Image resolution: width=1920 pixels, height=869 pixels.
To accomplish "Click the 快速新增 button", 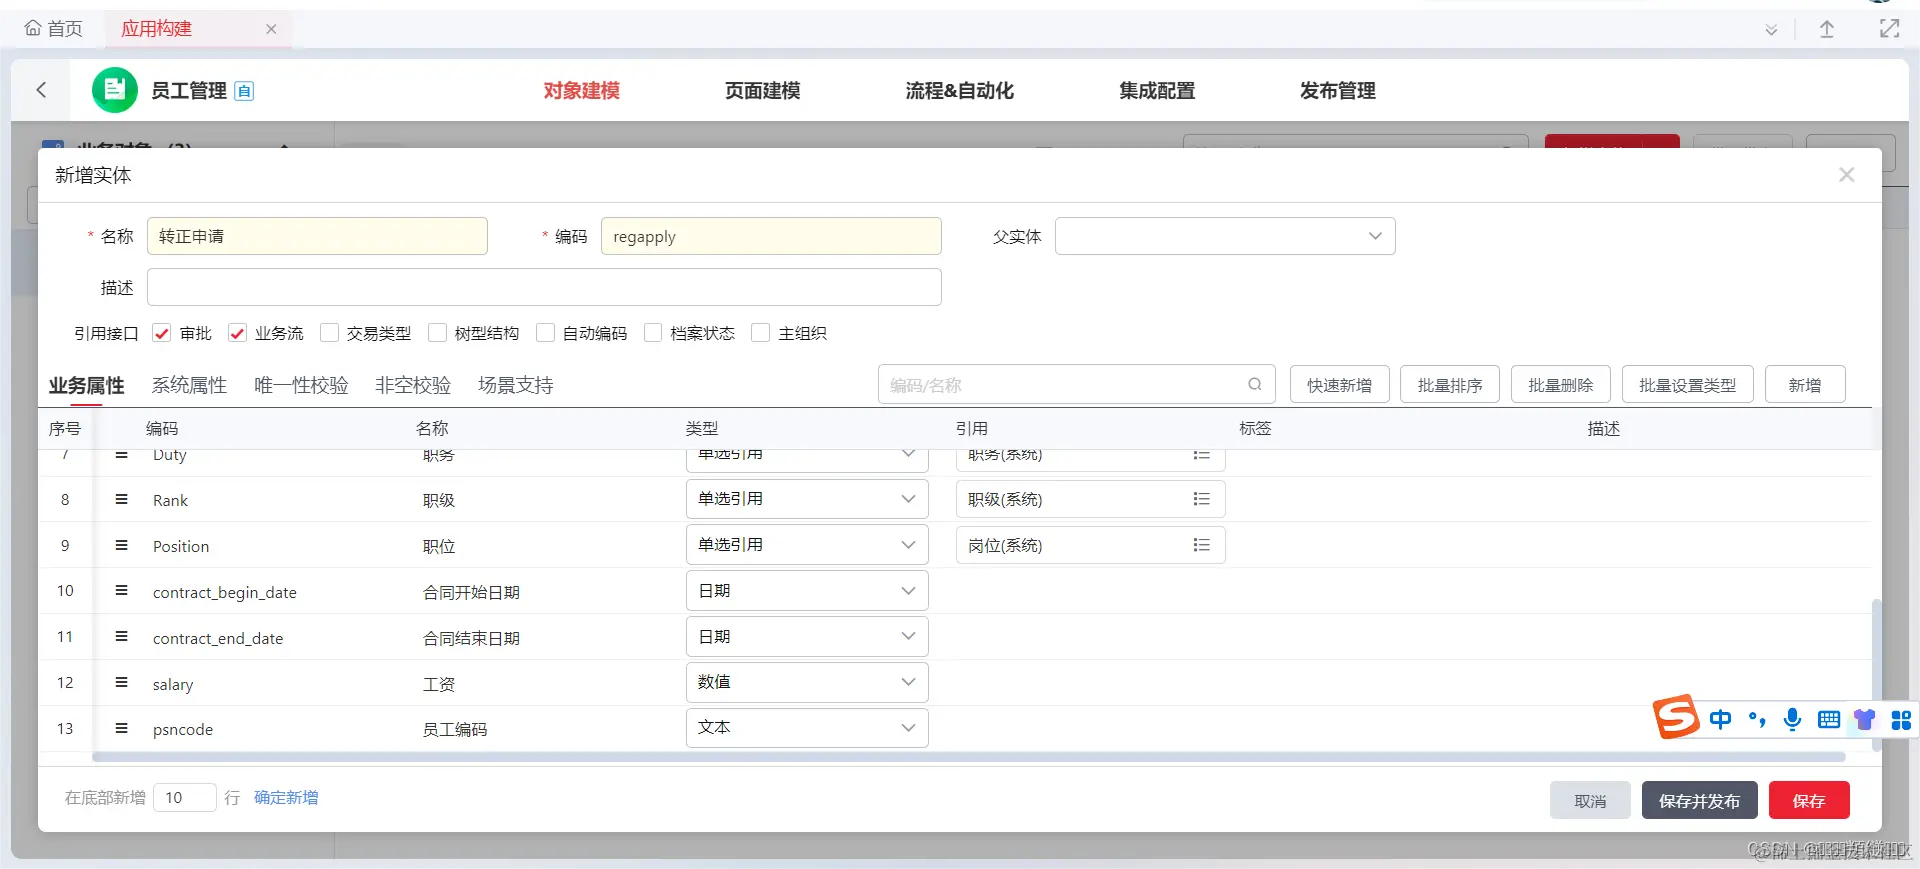I will point(1339,385).
